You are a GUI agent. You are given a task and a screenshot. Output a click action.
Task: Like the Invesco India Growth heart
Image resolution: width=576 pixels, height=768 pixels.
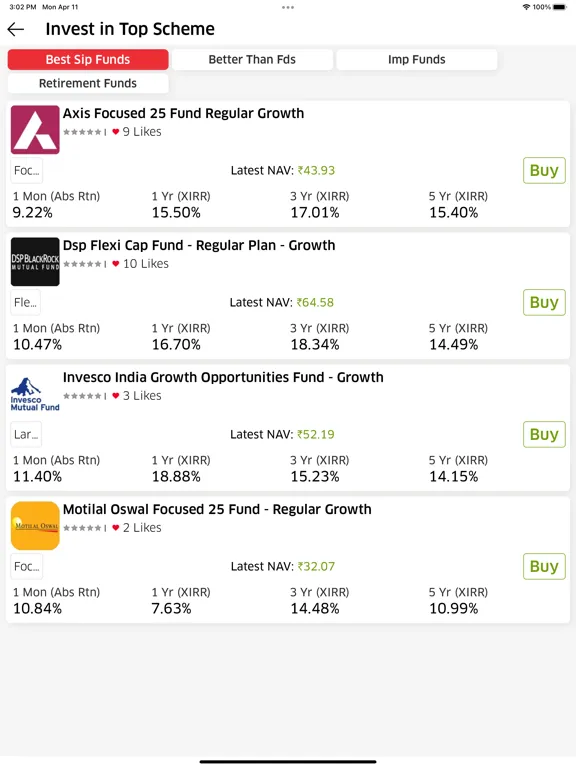[x=116, y=396]
